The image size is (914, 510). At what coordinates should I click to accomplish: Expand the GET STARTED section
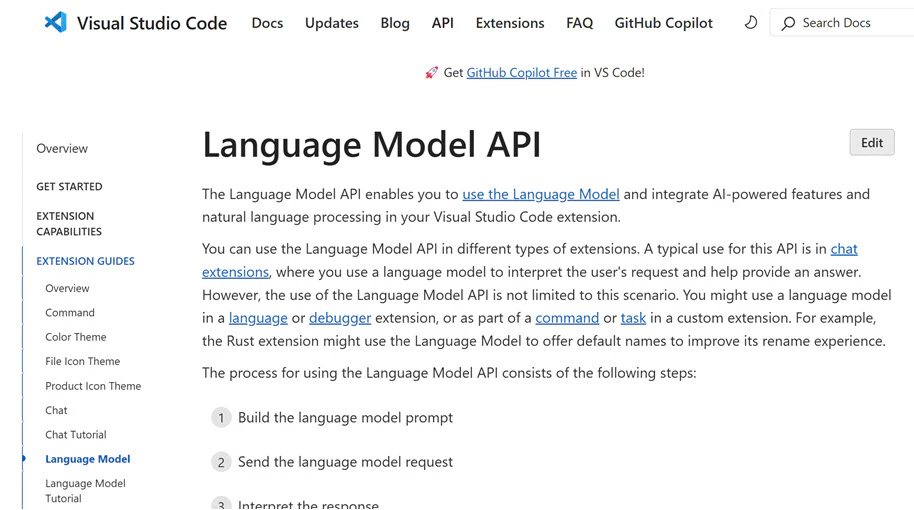69,187
